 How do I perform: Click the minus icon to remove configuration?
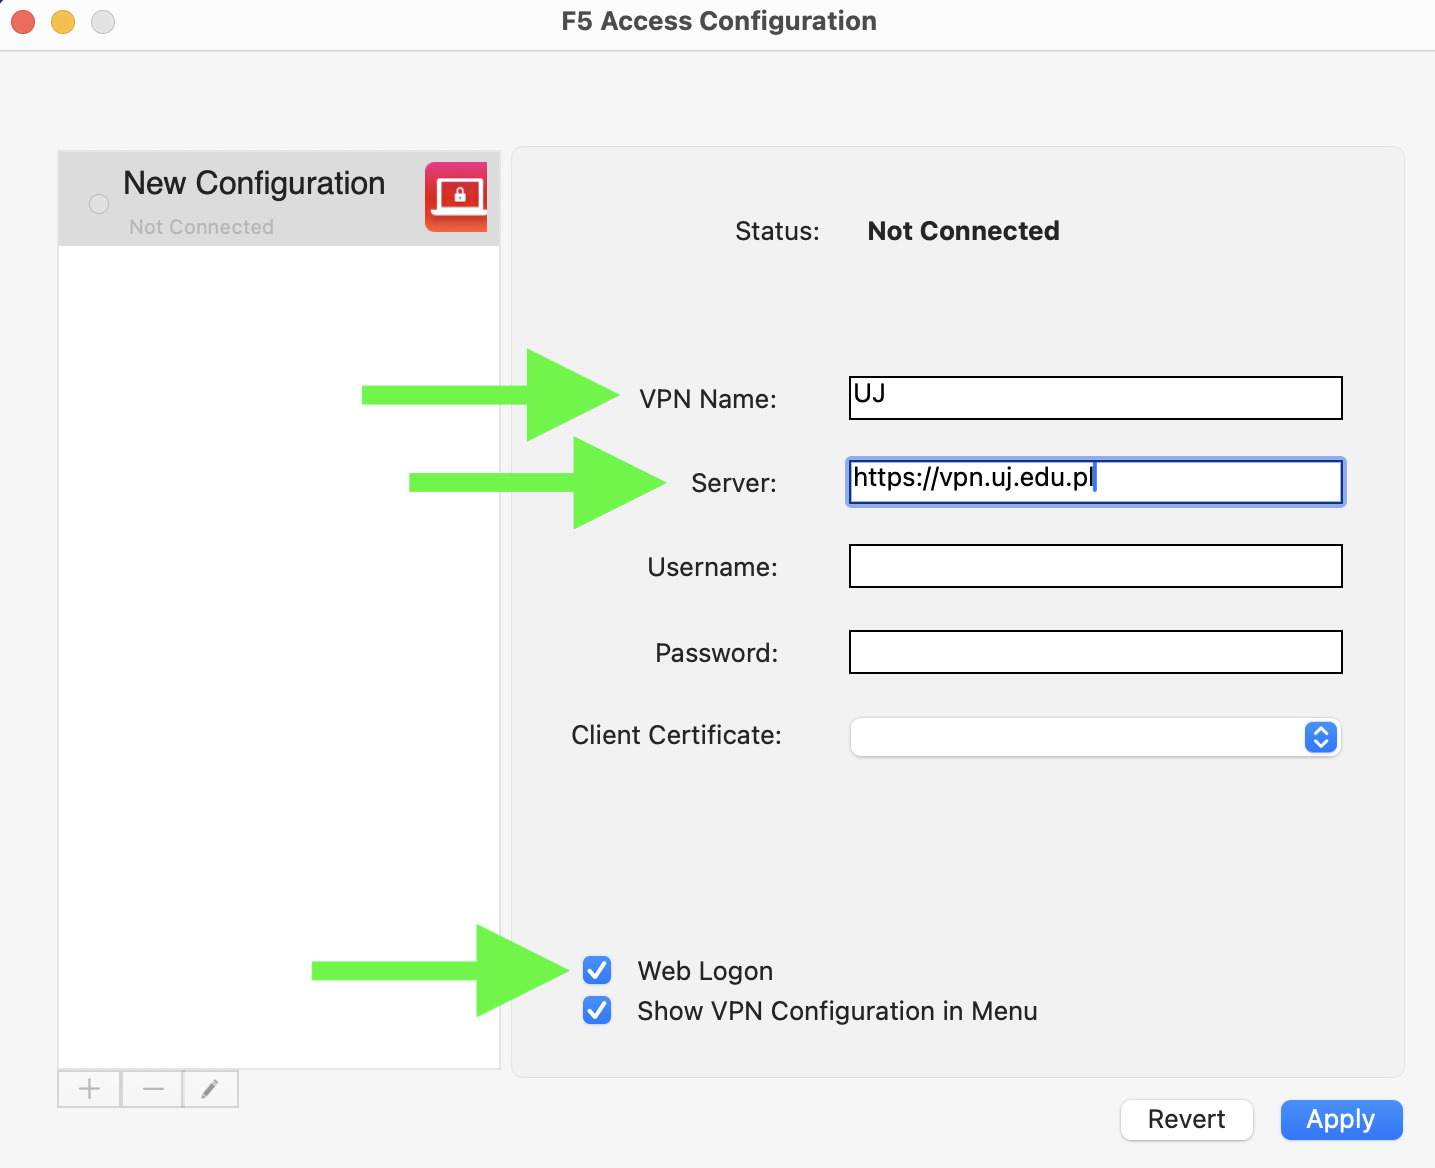[152, 1089]
